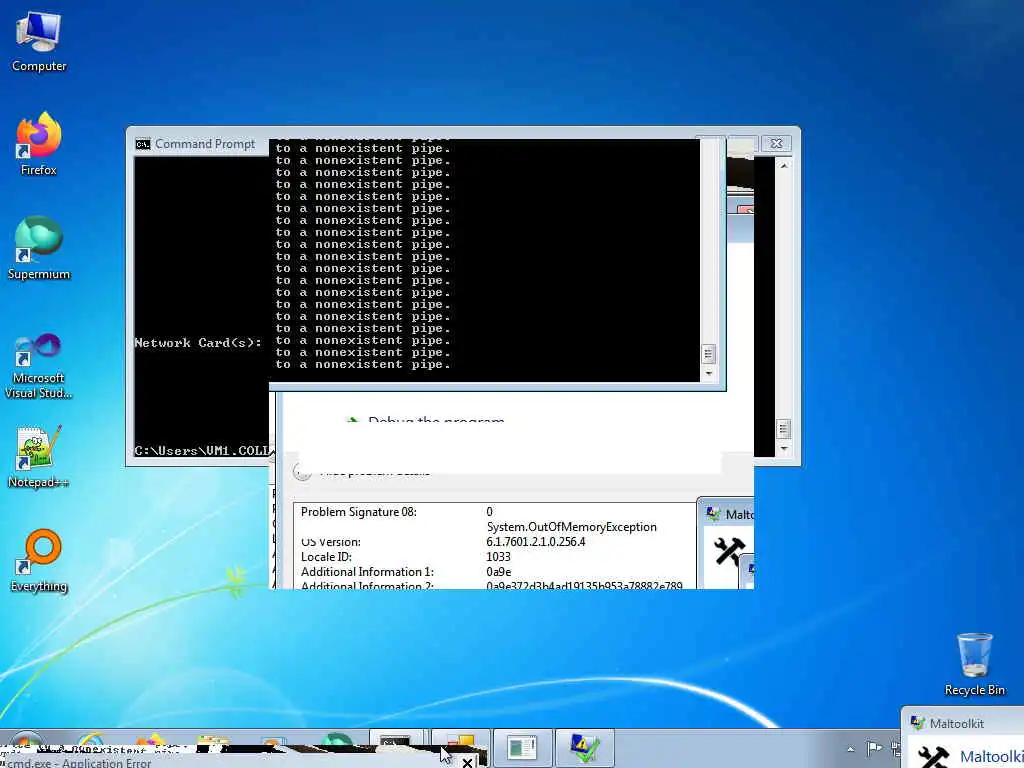Screen dimensions: 1024x768
Task: Open the Supermium browser shortcut
Action: point(39,248)
